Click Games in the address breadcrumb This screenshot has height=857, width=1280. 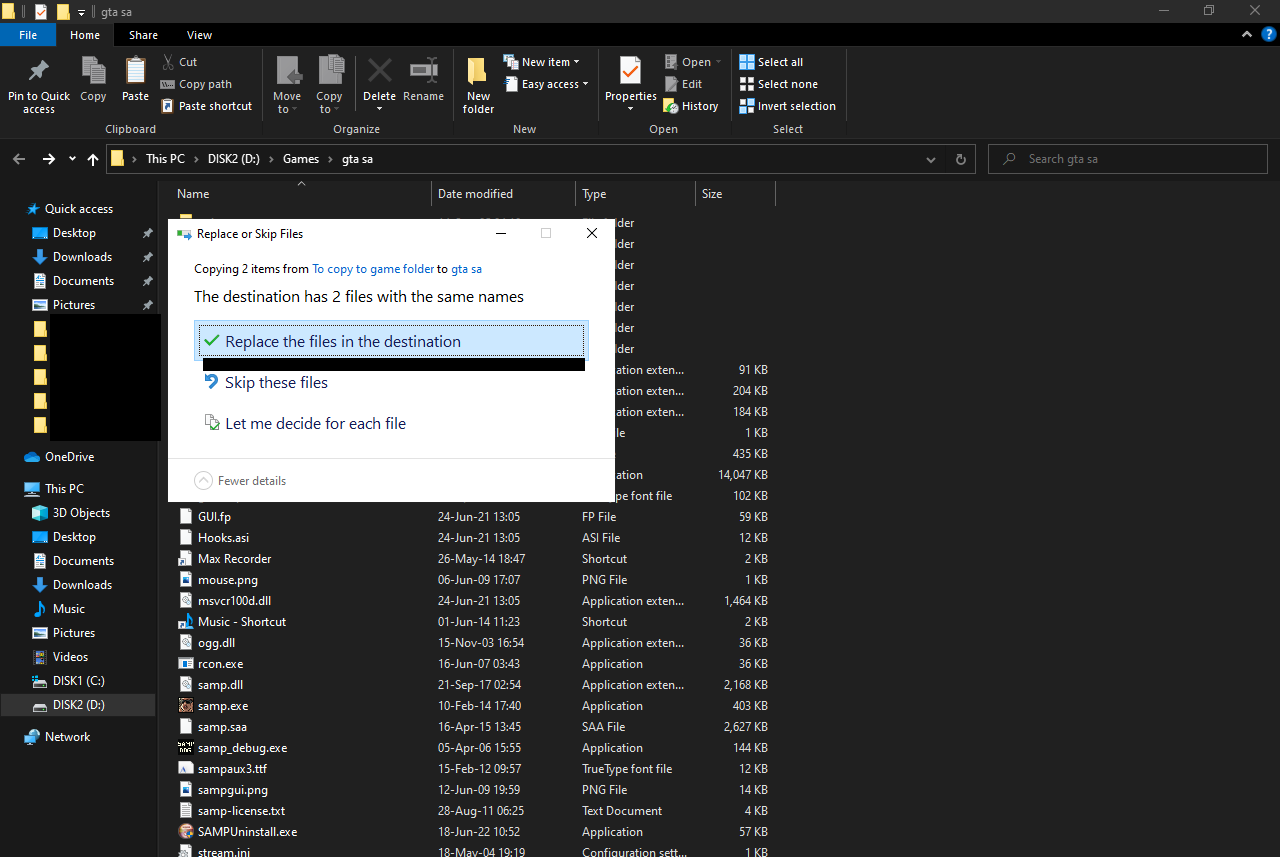[x=301, y=159]
